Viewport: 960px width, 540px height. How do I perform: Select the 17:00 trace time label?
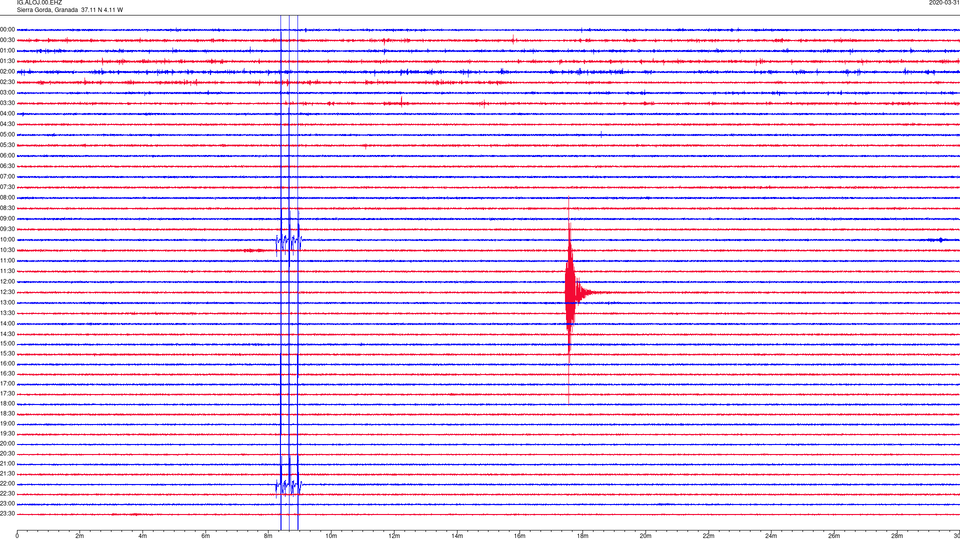coord(7,384)
